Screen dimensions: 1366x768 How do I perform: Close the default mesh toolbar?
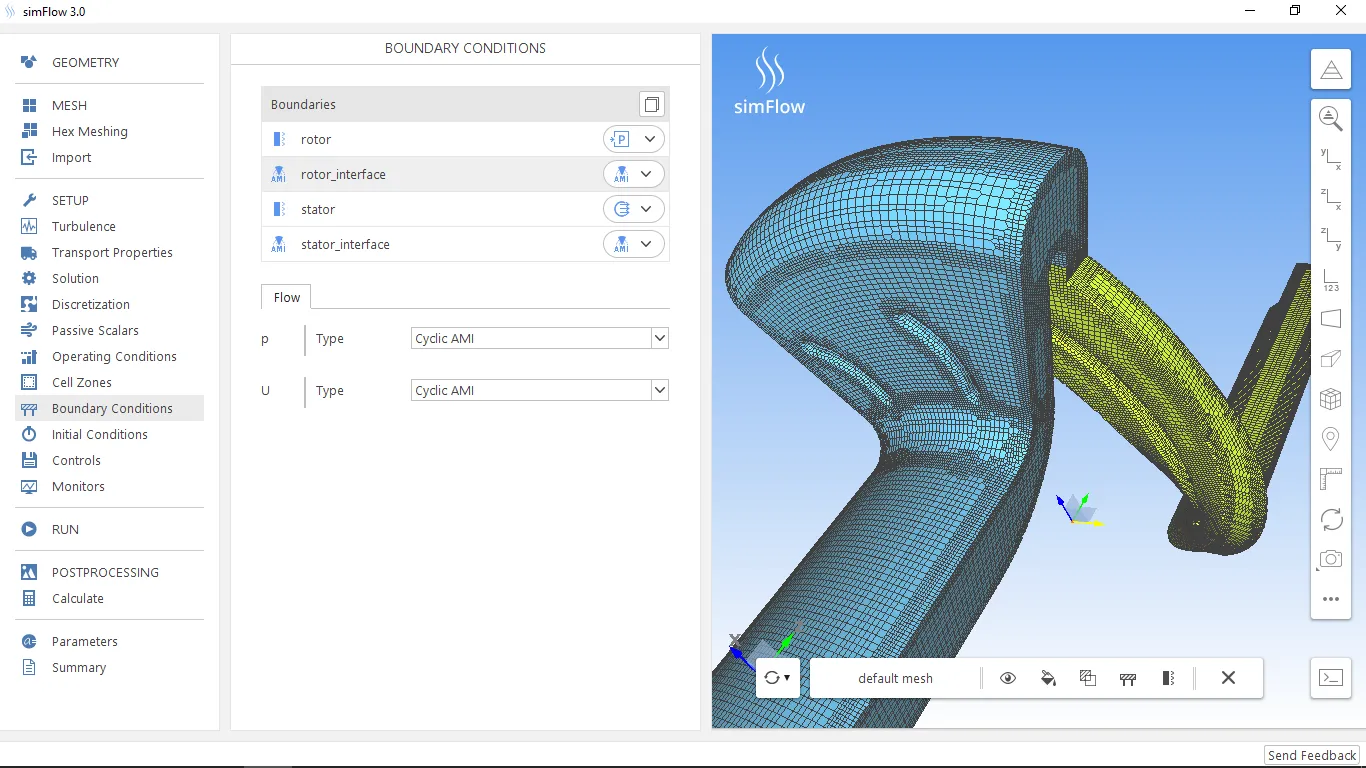coord(1228,678)
